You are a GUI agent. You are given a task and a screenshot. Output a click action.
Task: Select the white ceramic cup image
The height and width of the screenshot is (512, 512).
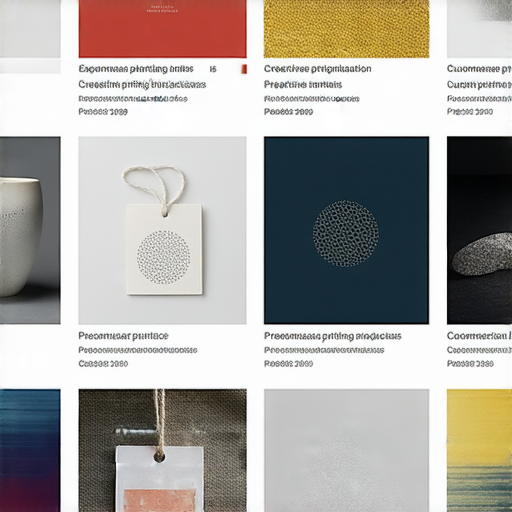tap(30, 230)
